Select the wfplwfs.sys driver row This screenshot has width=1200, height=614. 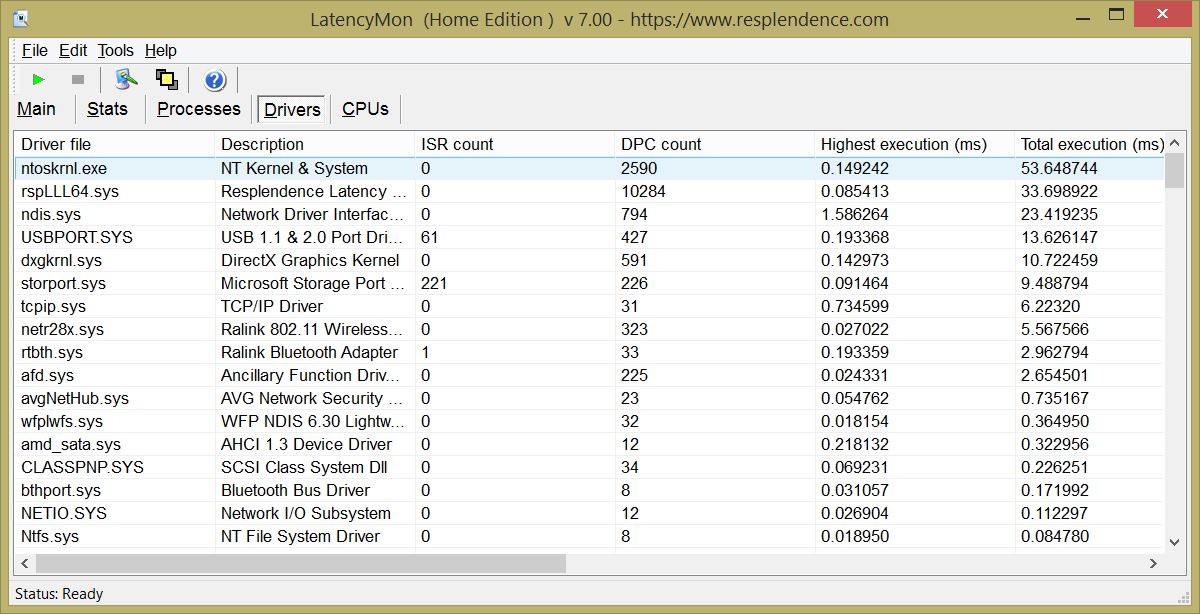point(590,421)
